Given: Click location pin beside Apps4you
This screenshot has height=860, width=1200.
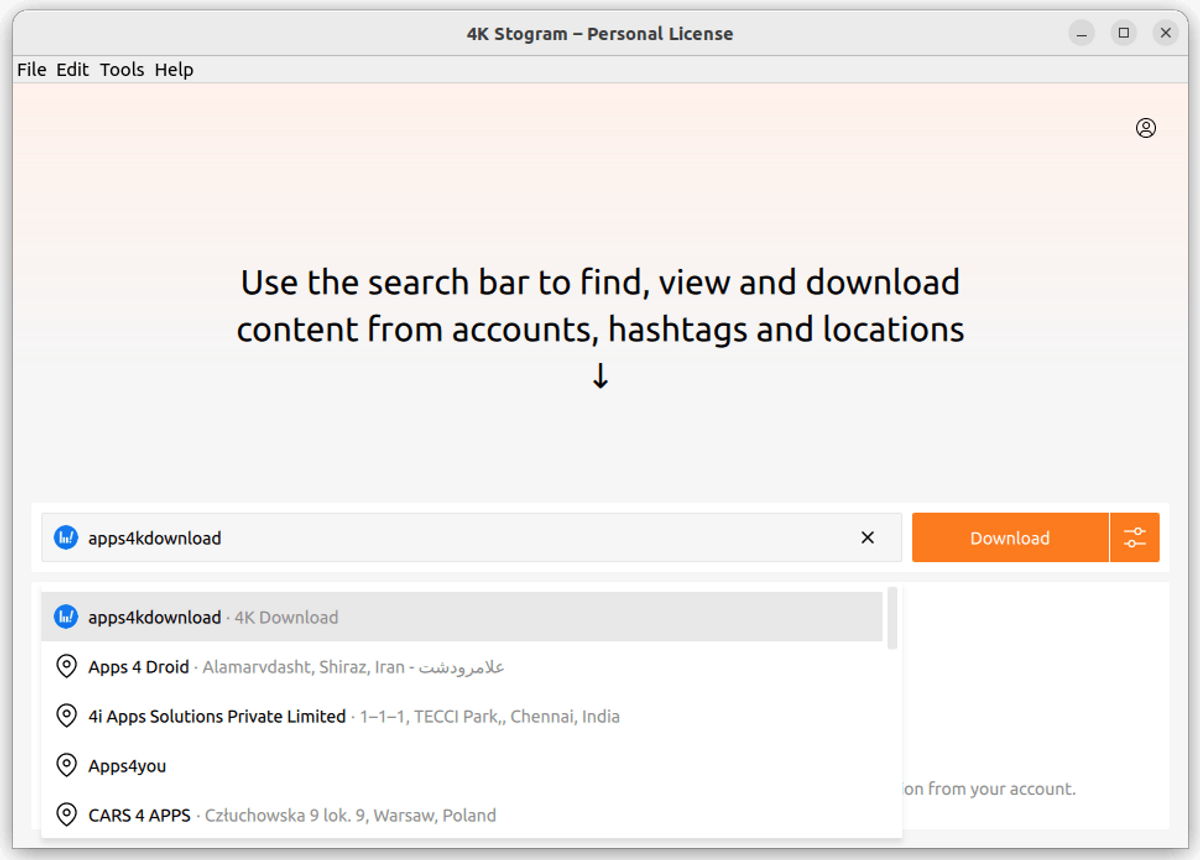Looking at the screenshot, I should point(66,766).
